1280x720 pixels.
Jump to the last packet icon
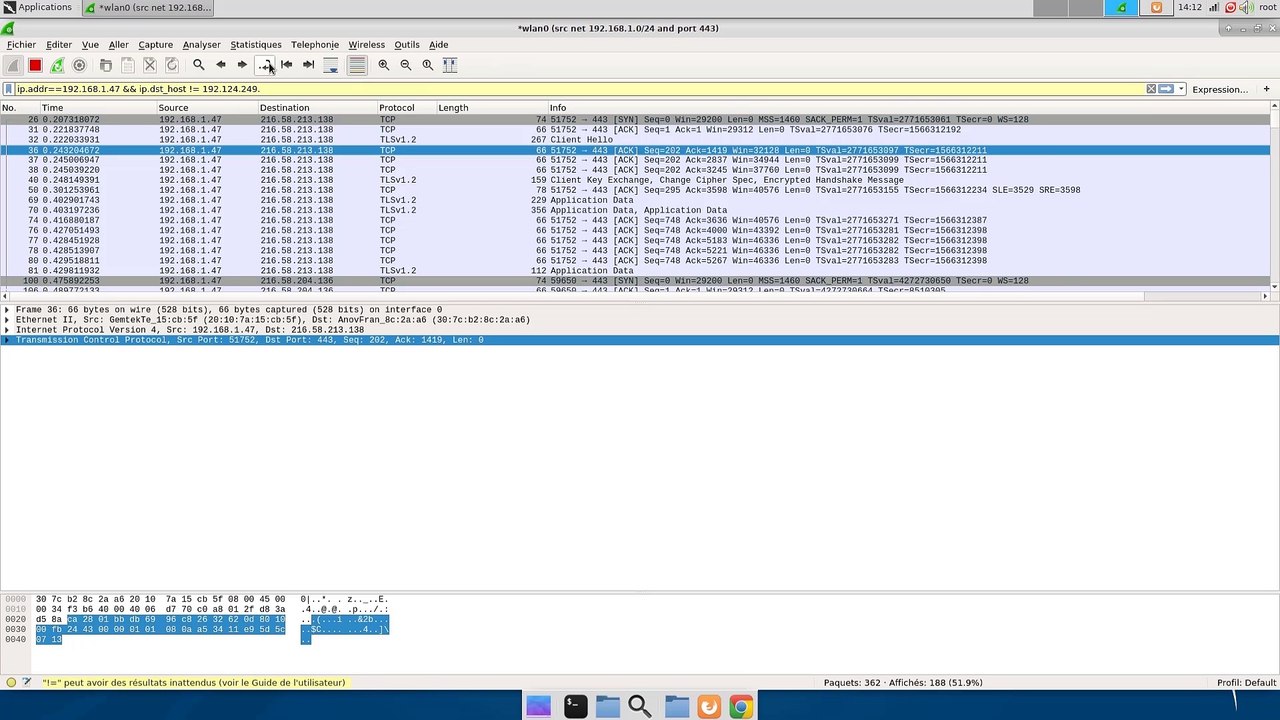tap(309, 65)
